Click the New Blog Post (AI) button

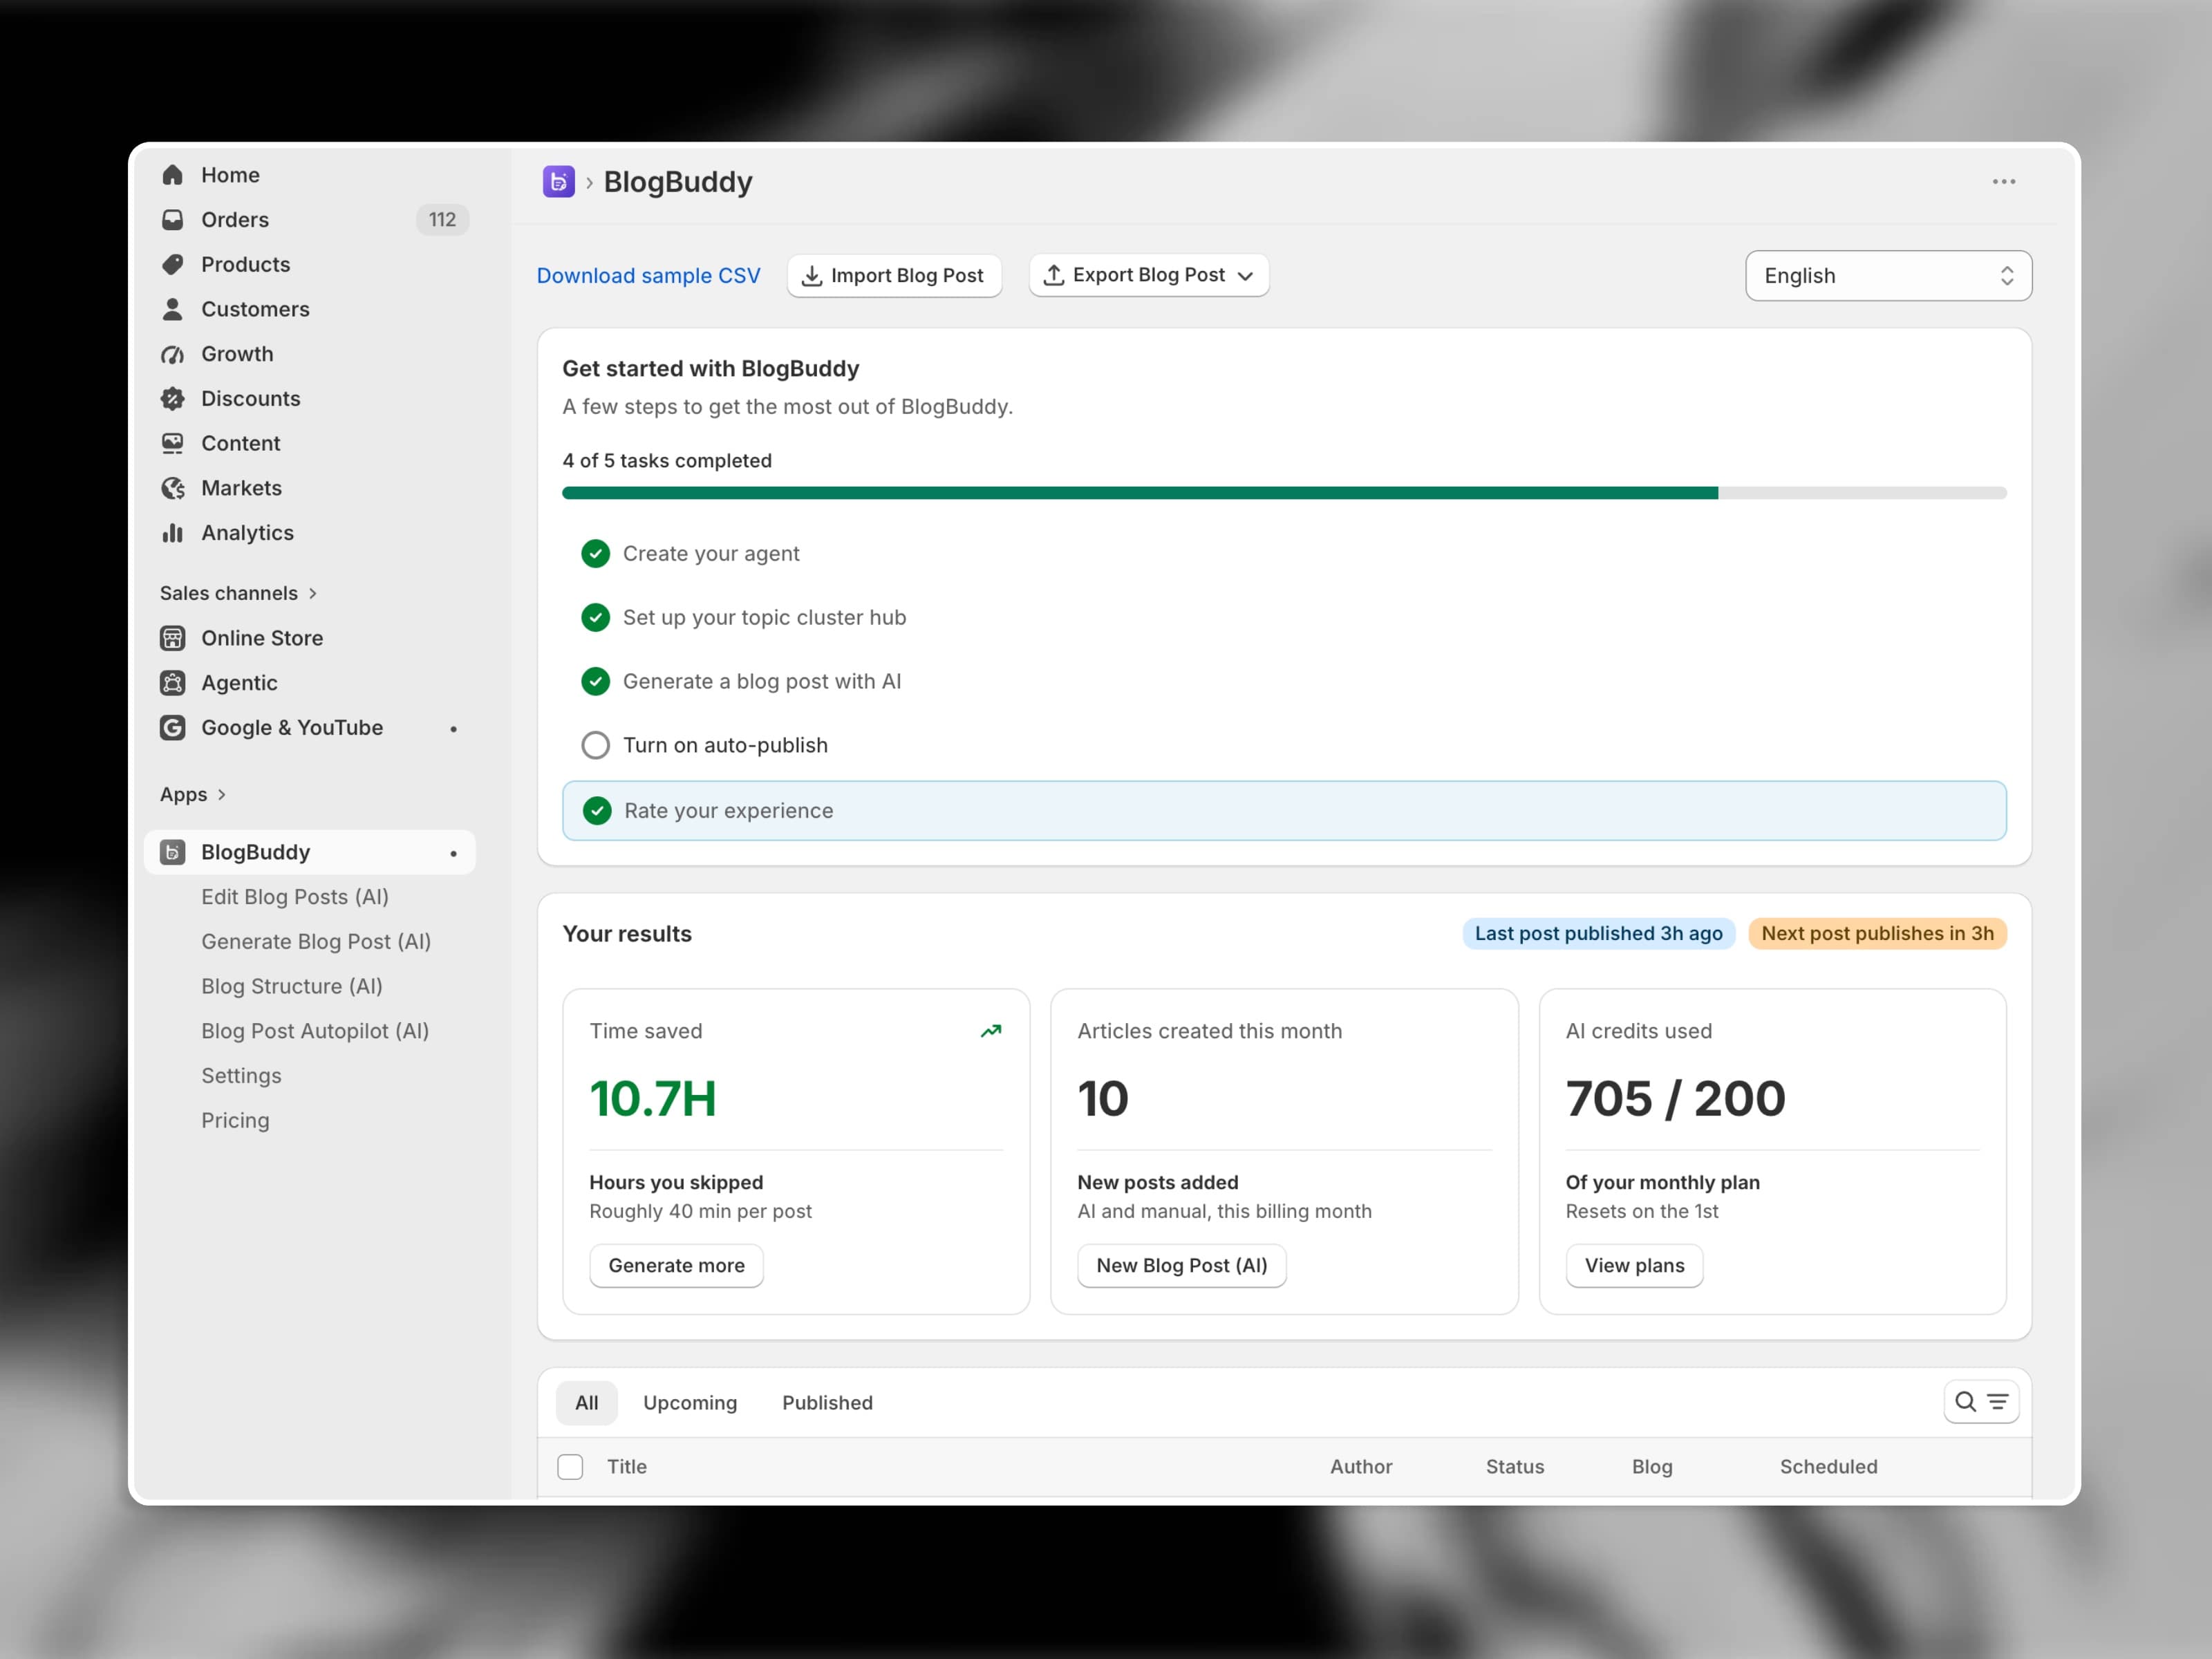(x=1182, y=1266)
